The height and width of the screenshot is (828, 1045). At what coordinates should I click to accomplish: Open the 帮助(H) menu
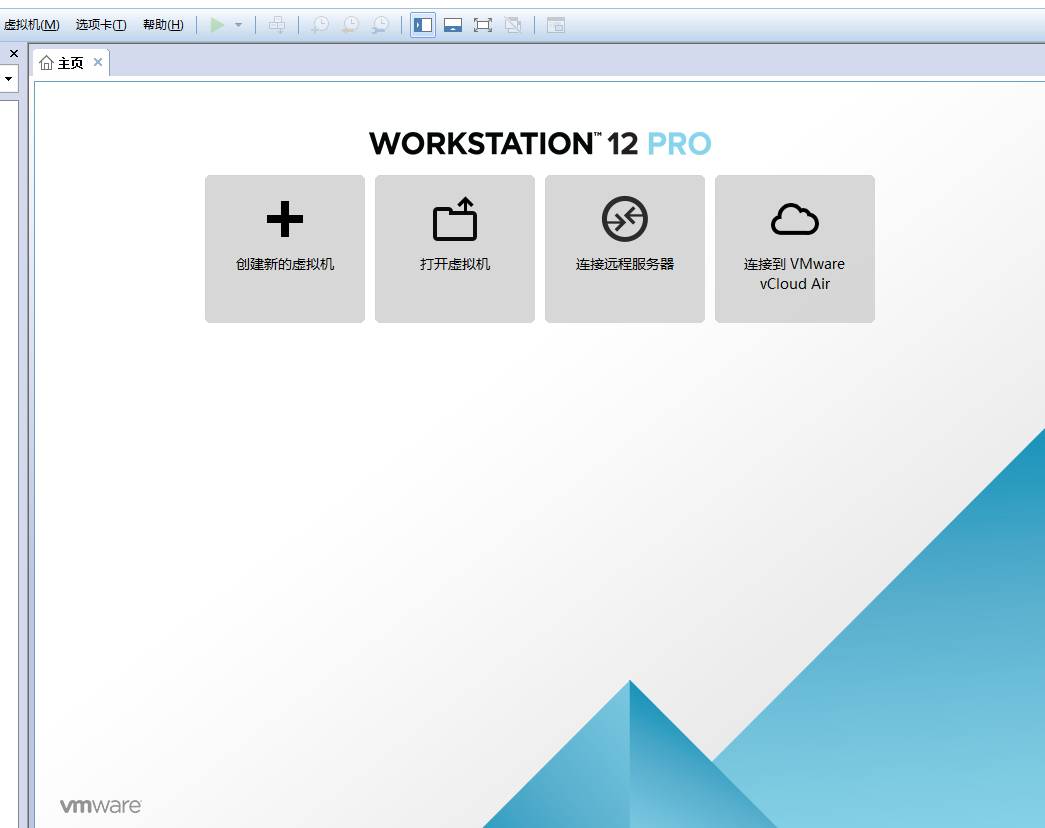pyautogui.click(x=163, y=25)
